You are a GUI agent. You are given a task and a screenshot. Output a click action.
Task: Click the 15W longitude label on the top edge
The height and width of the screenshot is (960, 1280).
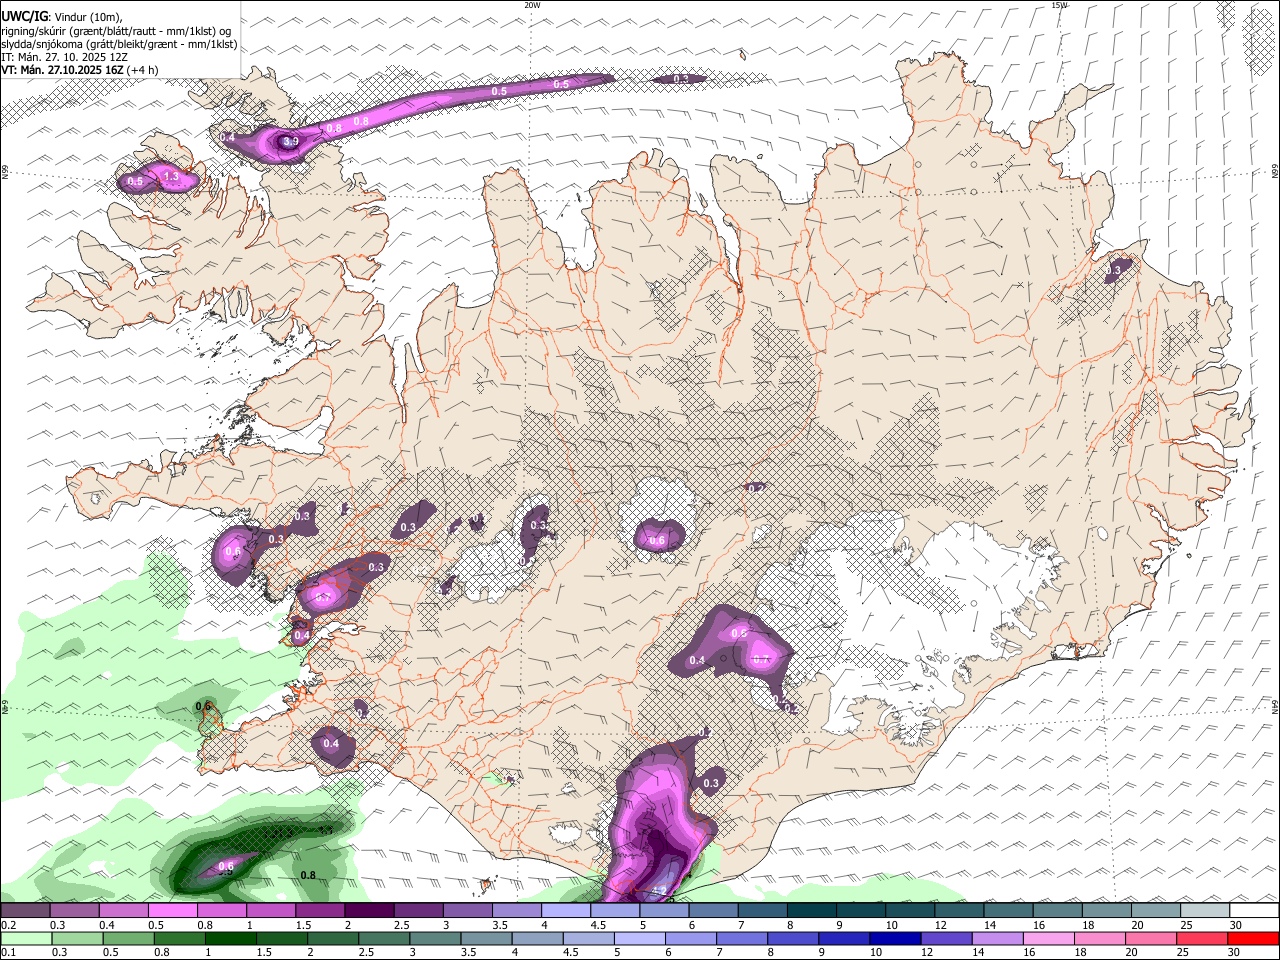tap(1060, 5)
